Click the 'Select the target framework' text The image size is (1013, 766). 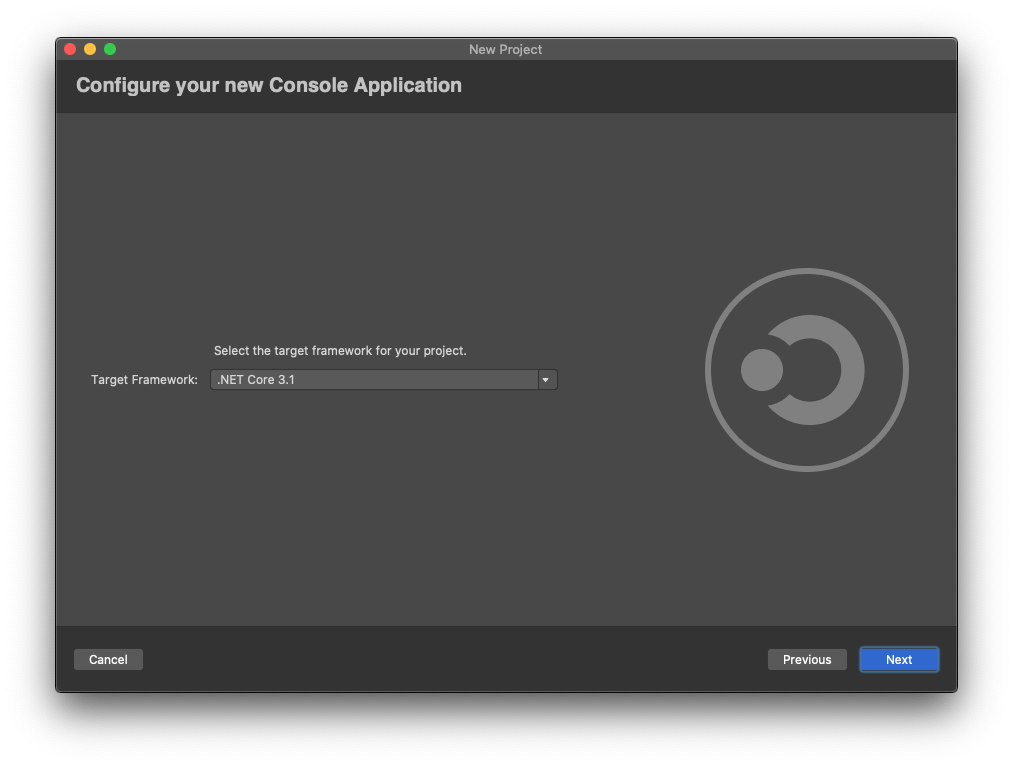point(340,351)
